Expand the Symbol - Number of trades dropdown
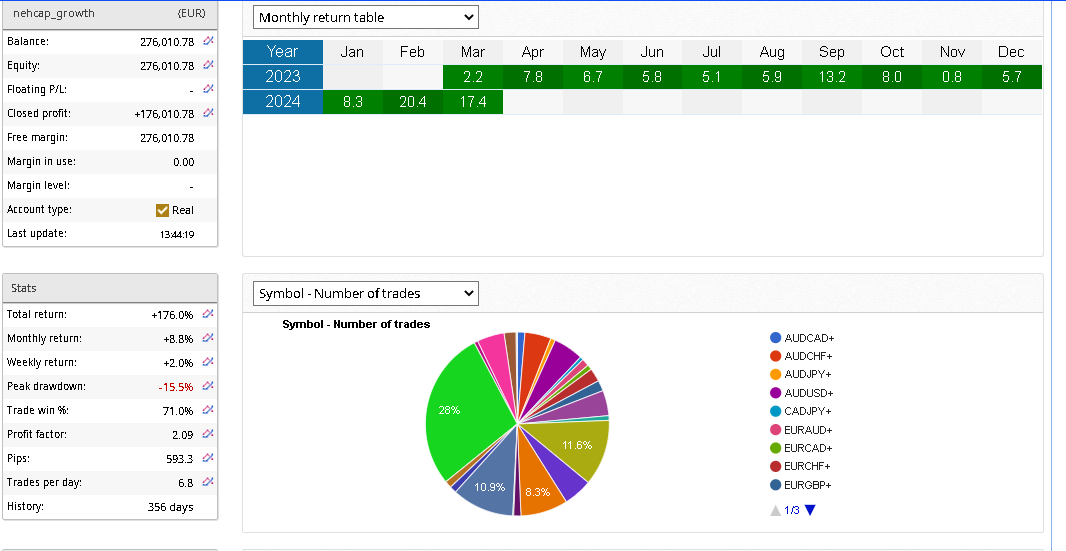 click(x=365, y=293)
